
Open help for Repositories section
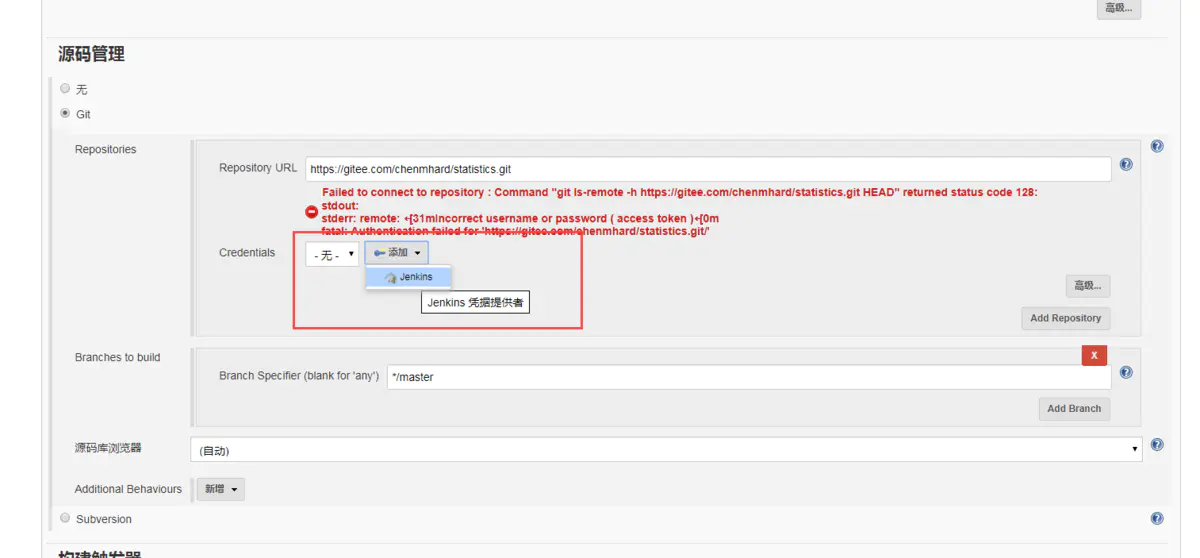point(1157,146)
